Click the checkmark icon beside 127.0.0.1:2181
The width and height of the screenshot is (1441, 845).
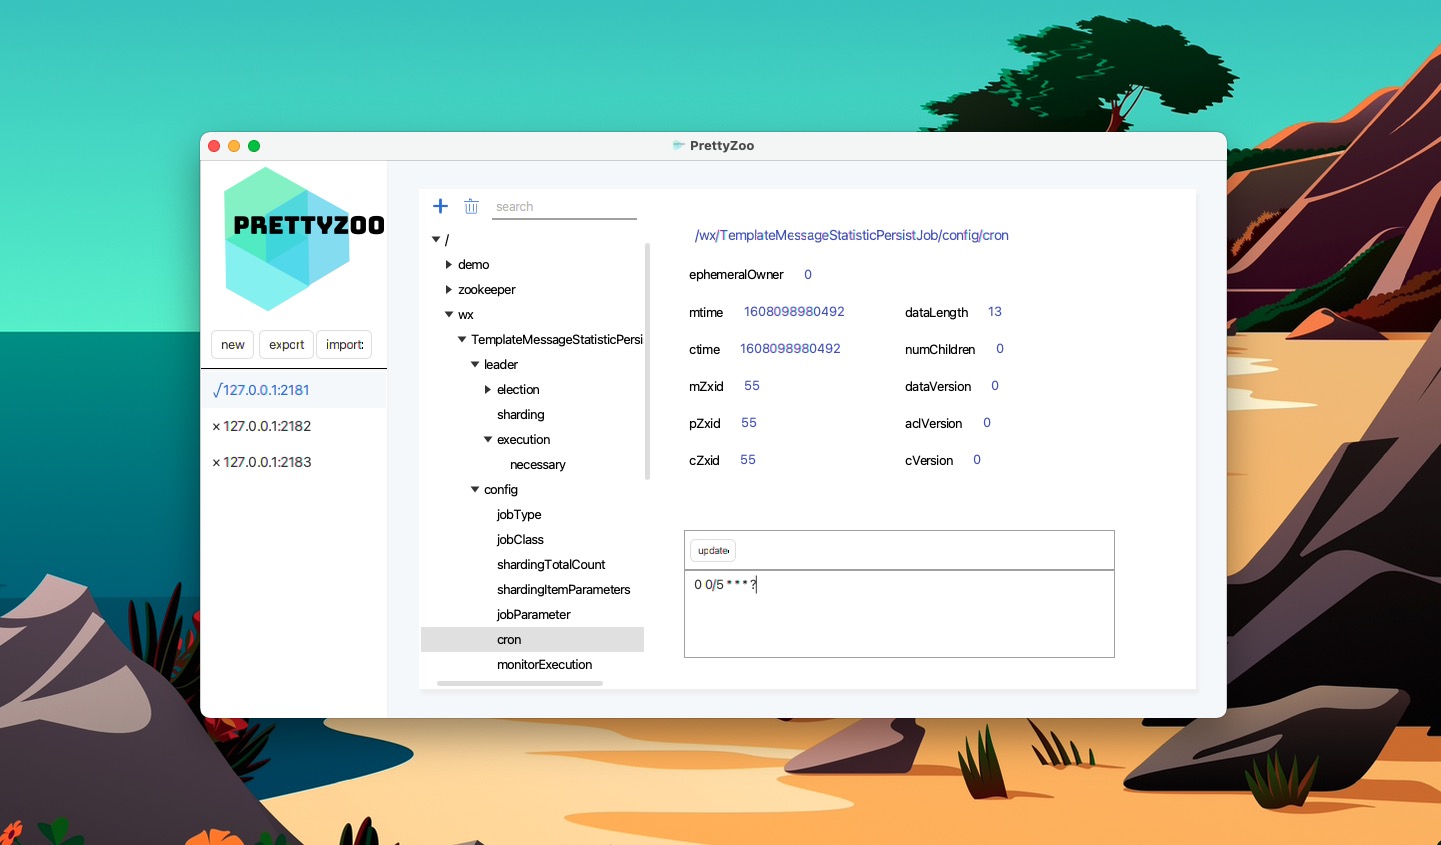pyautogui.click(x=218, y=389)
